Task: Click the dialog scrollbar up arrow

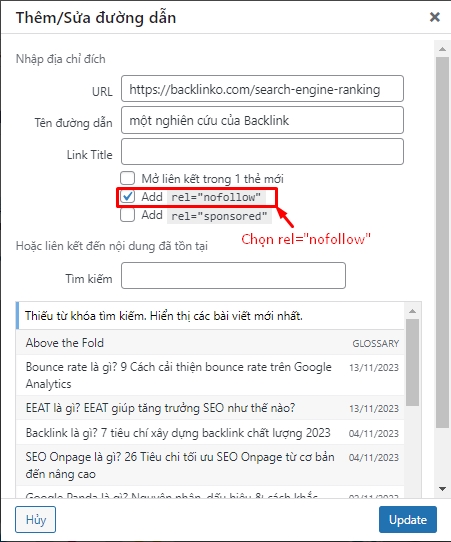Action: (442, 49)
